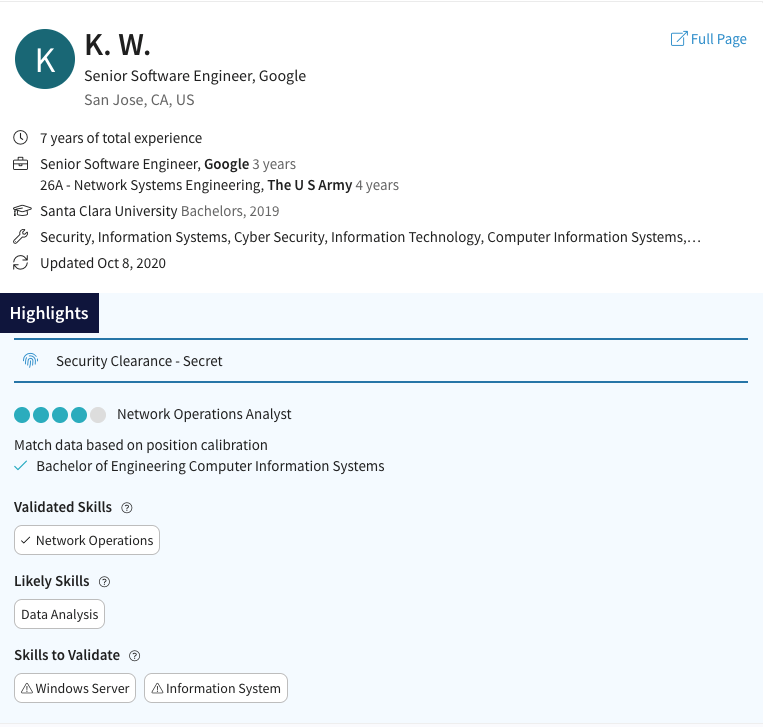The height and width of the screenshot is (727, 763).
Task: Open help icon beside Validated Skills
Action: (x=127, y=508)
